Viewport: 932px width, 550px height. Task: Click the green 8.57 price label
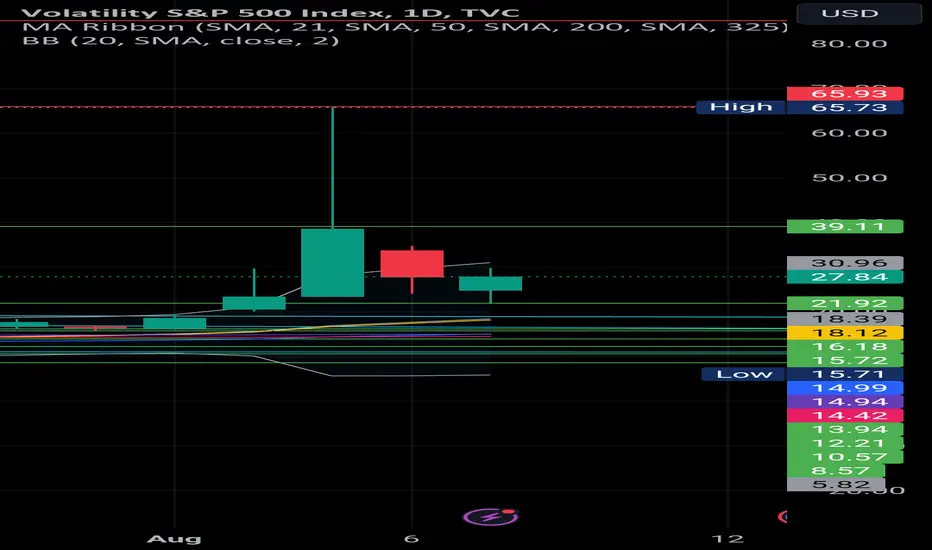click(x=836, y=470)
